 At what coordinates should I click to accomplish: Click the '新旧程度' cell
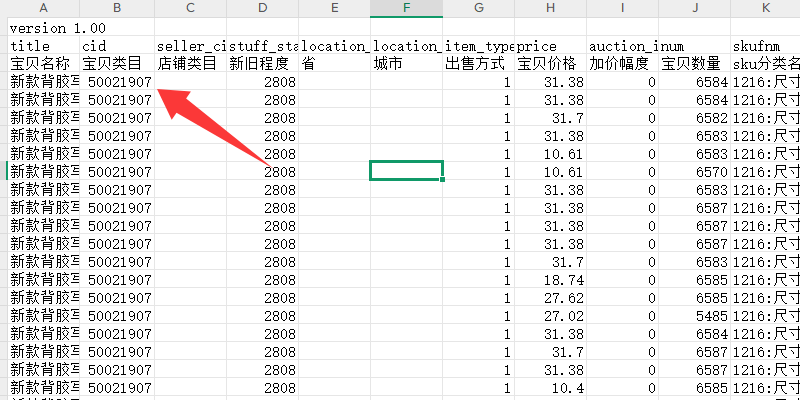tap(262, 64)
